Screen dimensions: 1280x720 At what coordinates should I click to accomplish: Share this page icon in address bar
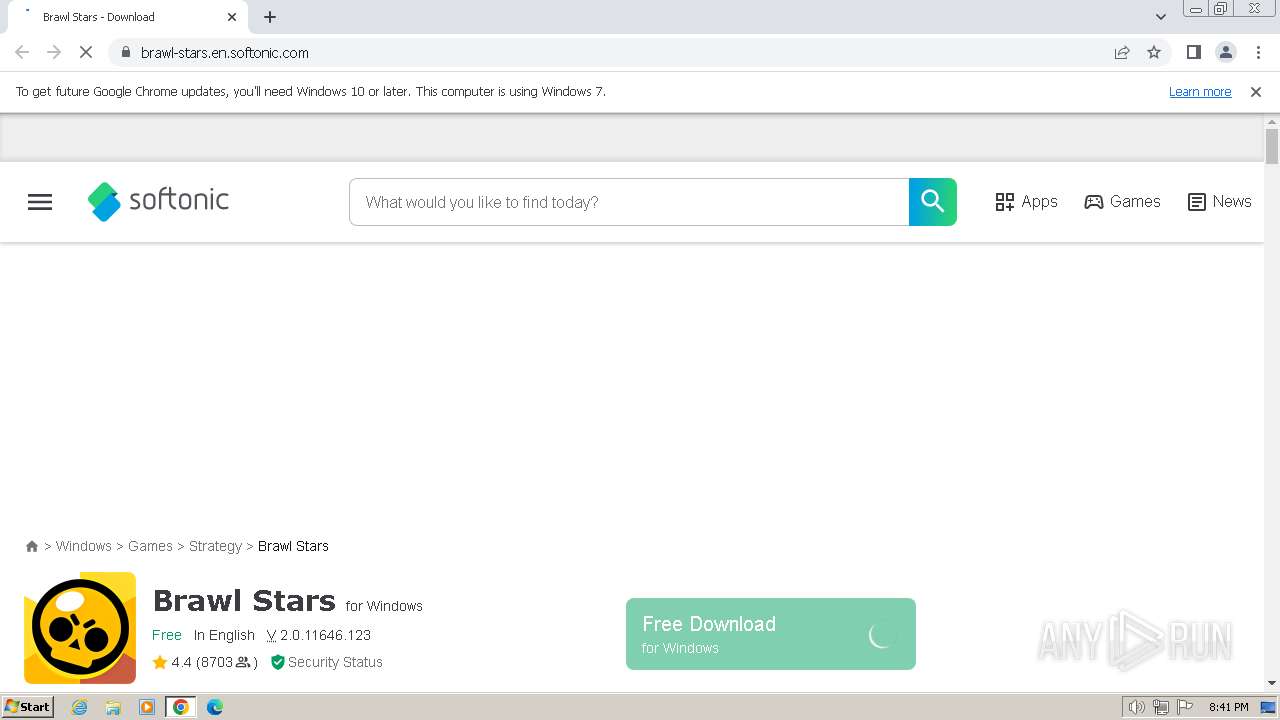1122,52
